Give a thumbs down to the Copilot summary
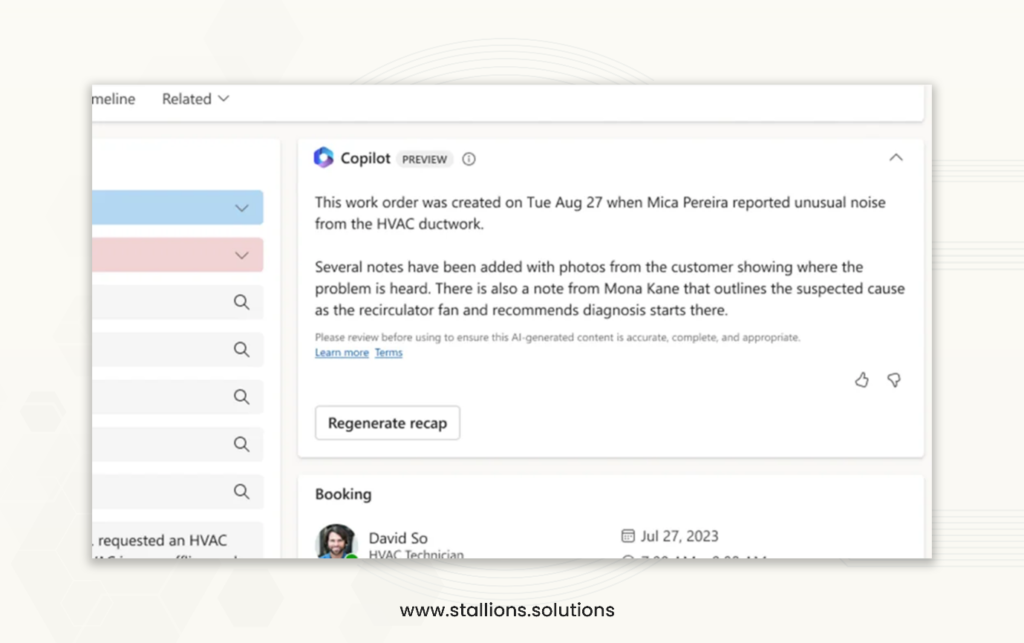This screenshot has height=643, width=1024. (894, 380)
